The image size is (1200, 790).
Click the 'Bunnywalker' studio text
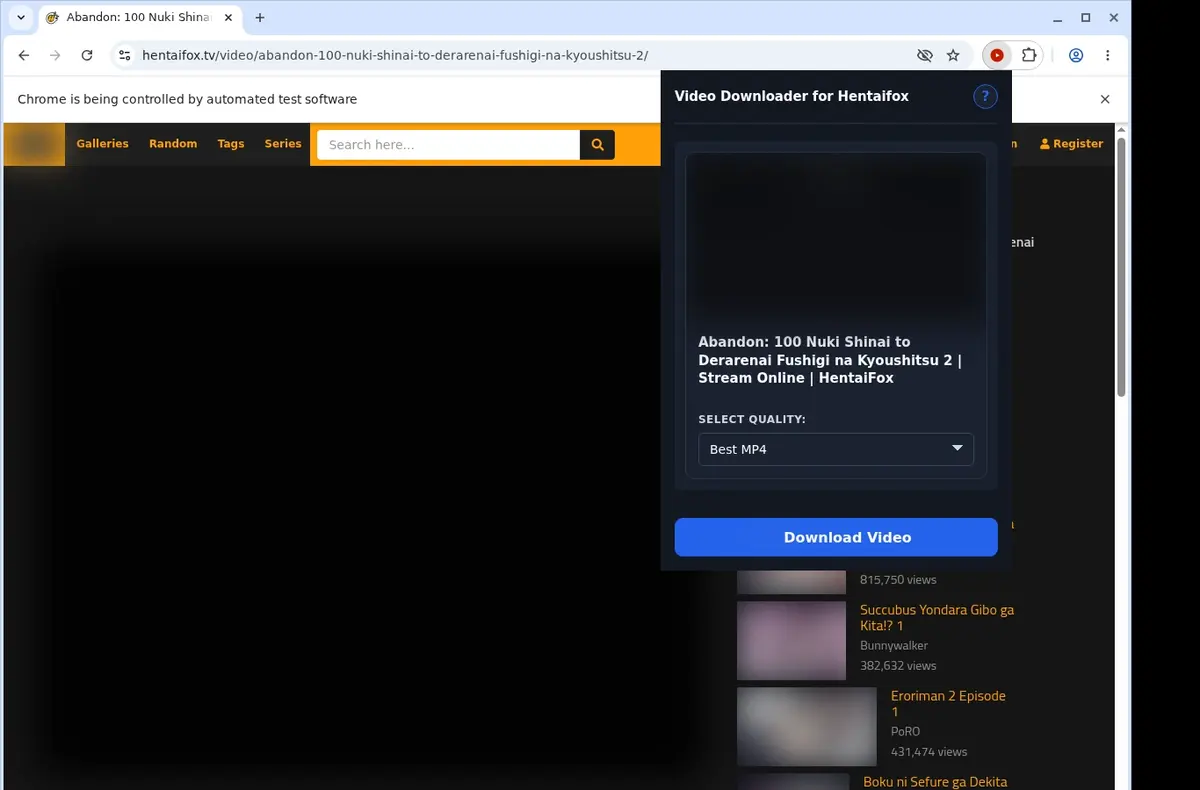tap(894, 646)
